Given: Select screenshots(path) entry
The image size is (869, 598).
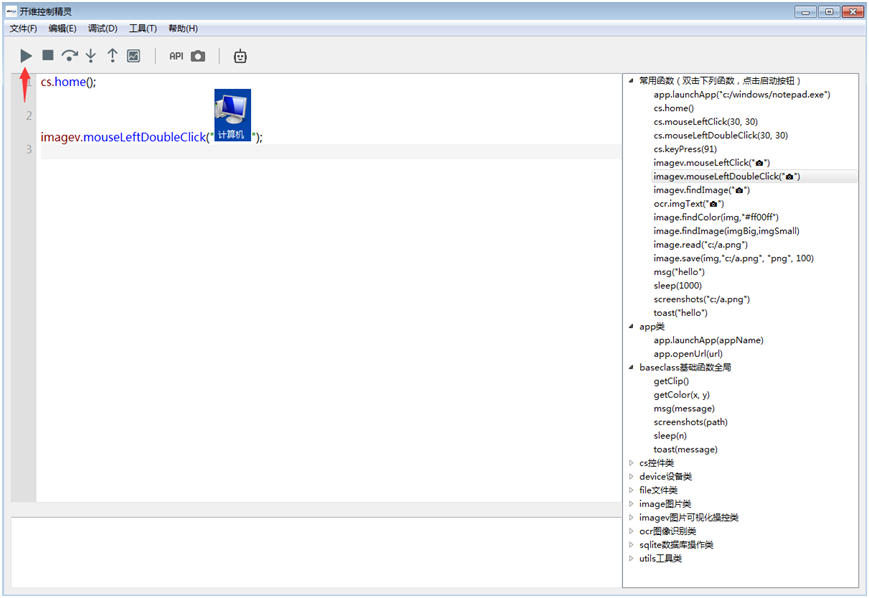Looking at the screenshot, I should coord(691,422).
